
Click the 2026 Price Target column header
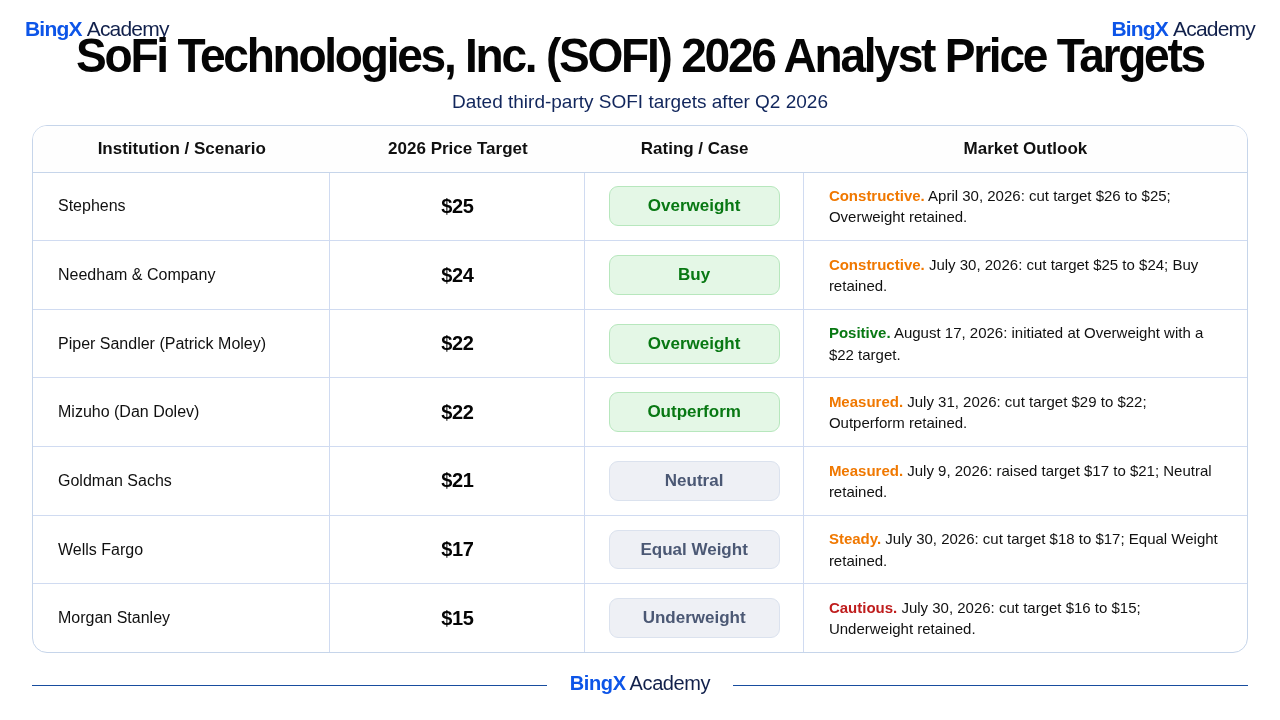click(458, 149)
